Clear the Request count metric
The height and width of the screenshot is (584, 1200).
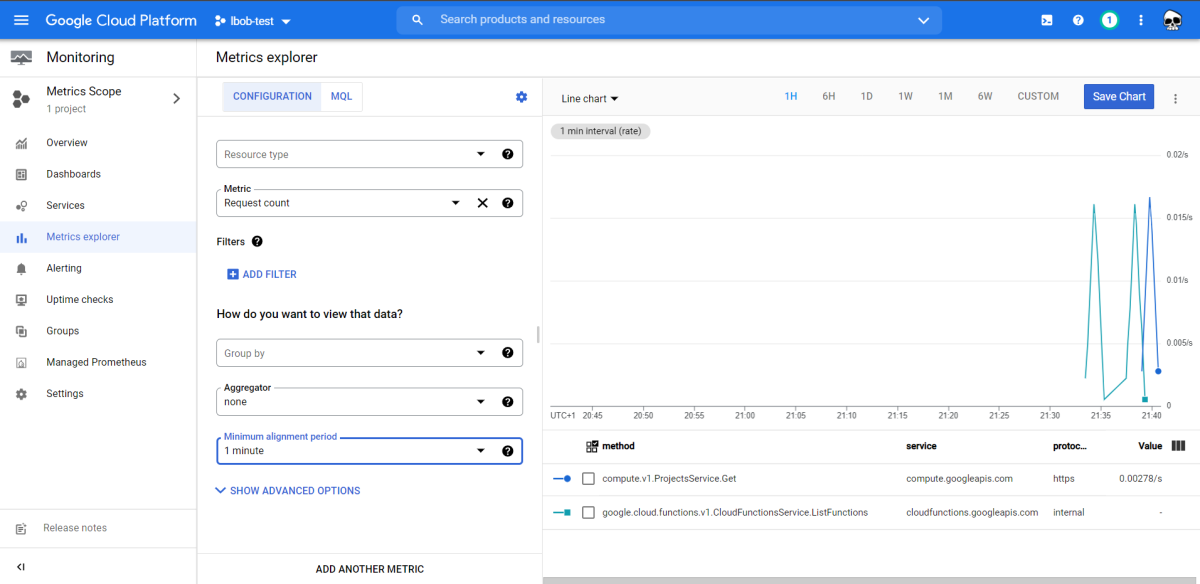[482, 202]
